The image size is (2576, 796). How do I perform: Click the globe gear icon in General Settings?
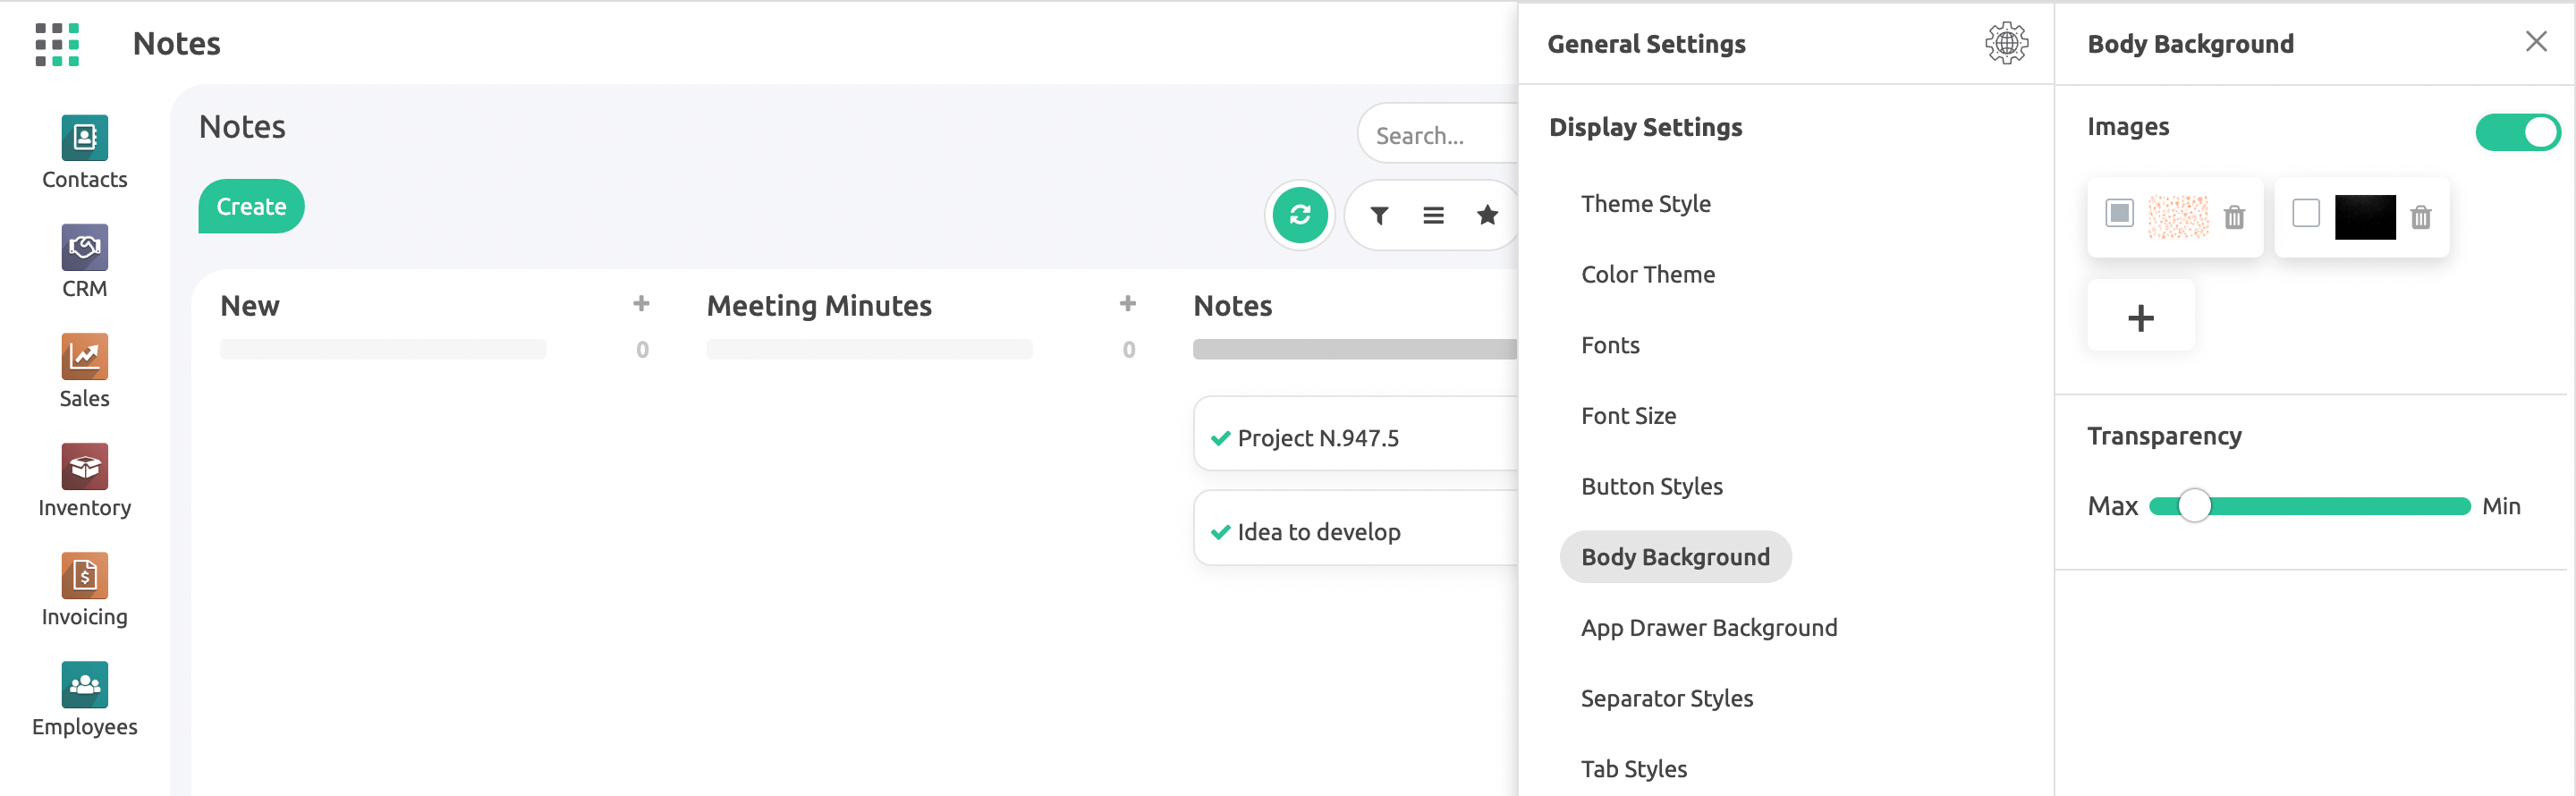click(x=2005, y=44)
